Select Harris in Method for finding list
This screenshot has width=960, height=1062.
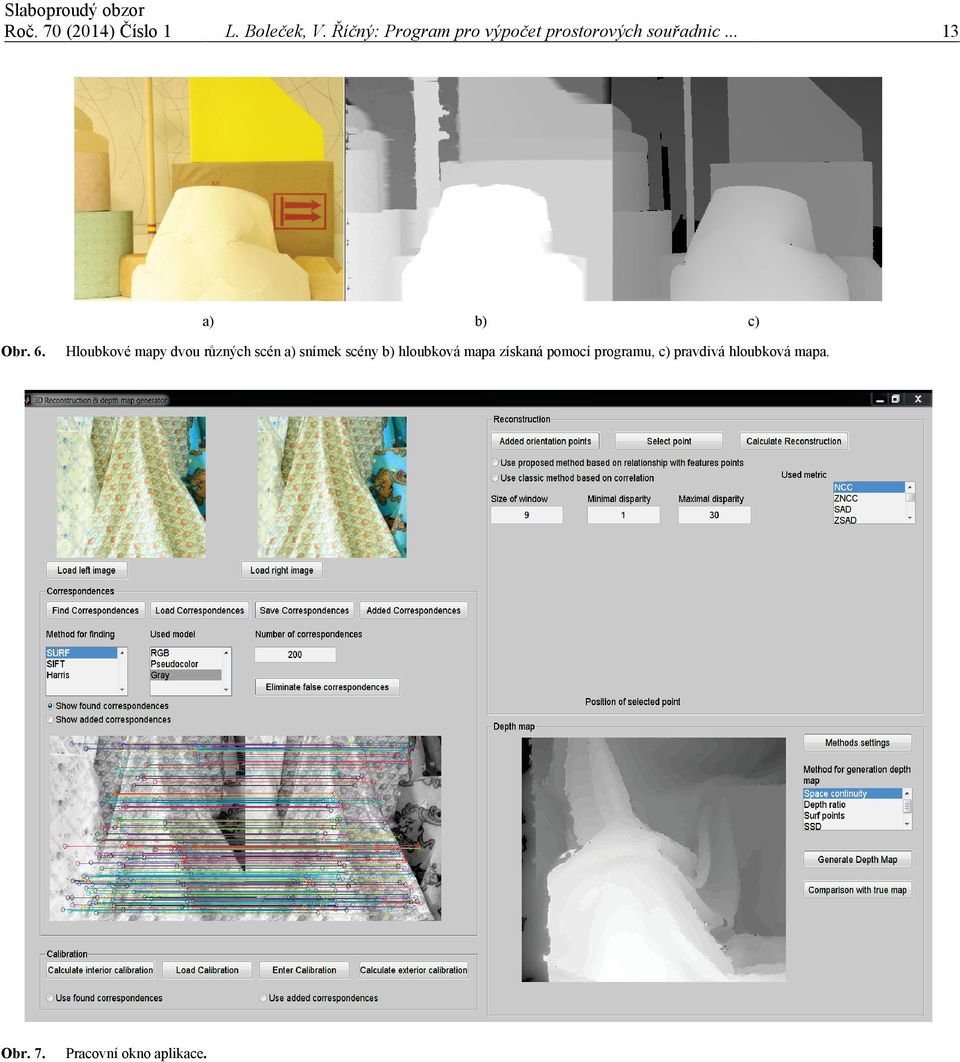[x=82, y=675]
